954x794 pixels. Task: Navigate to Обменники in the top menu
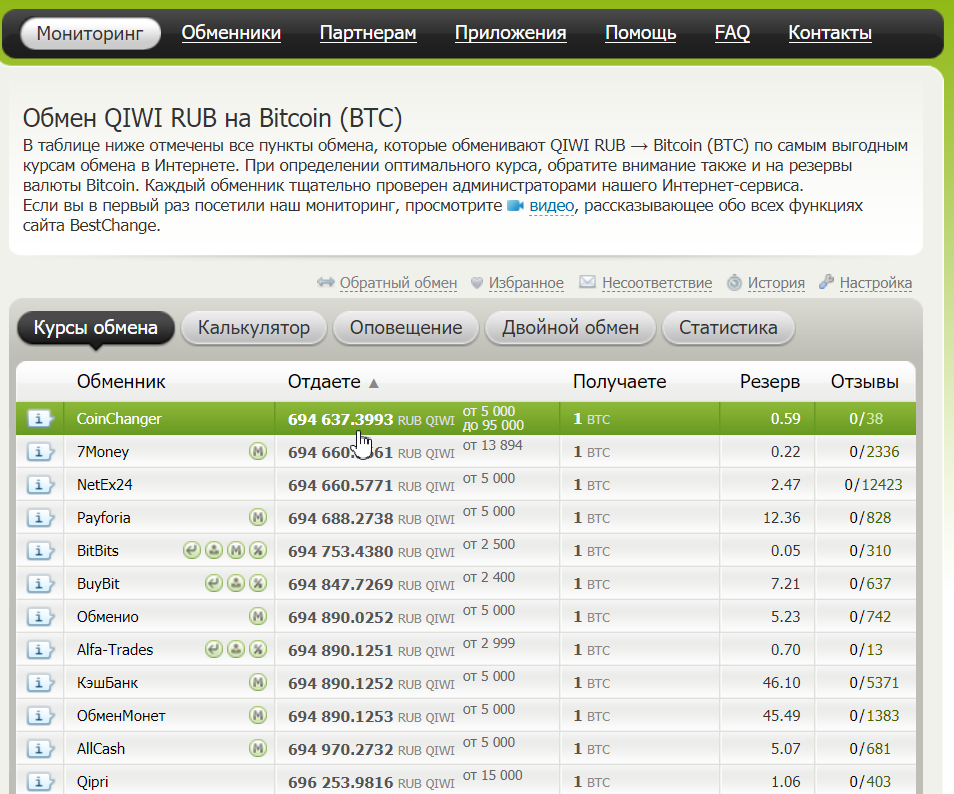(231, 33)
